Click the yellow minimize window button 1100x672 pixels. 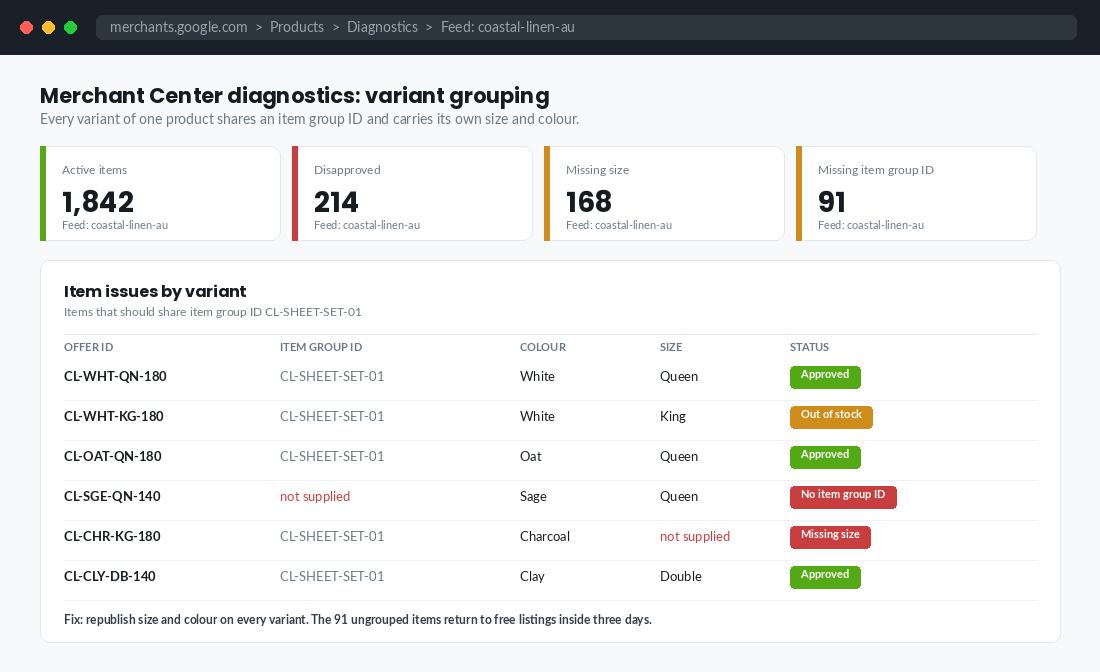48,27
